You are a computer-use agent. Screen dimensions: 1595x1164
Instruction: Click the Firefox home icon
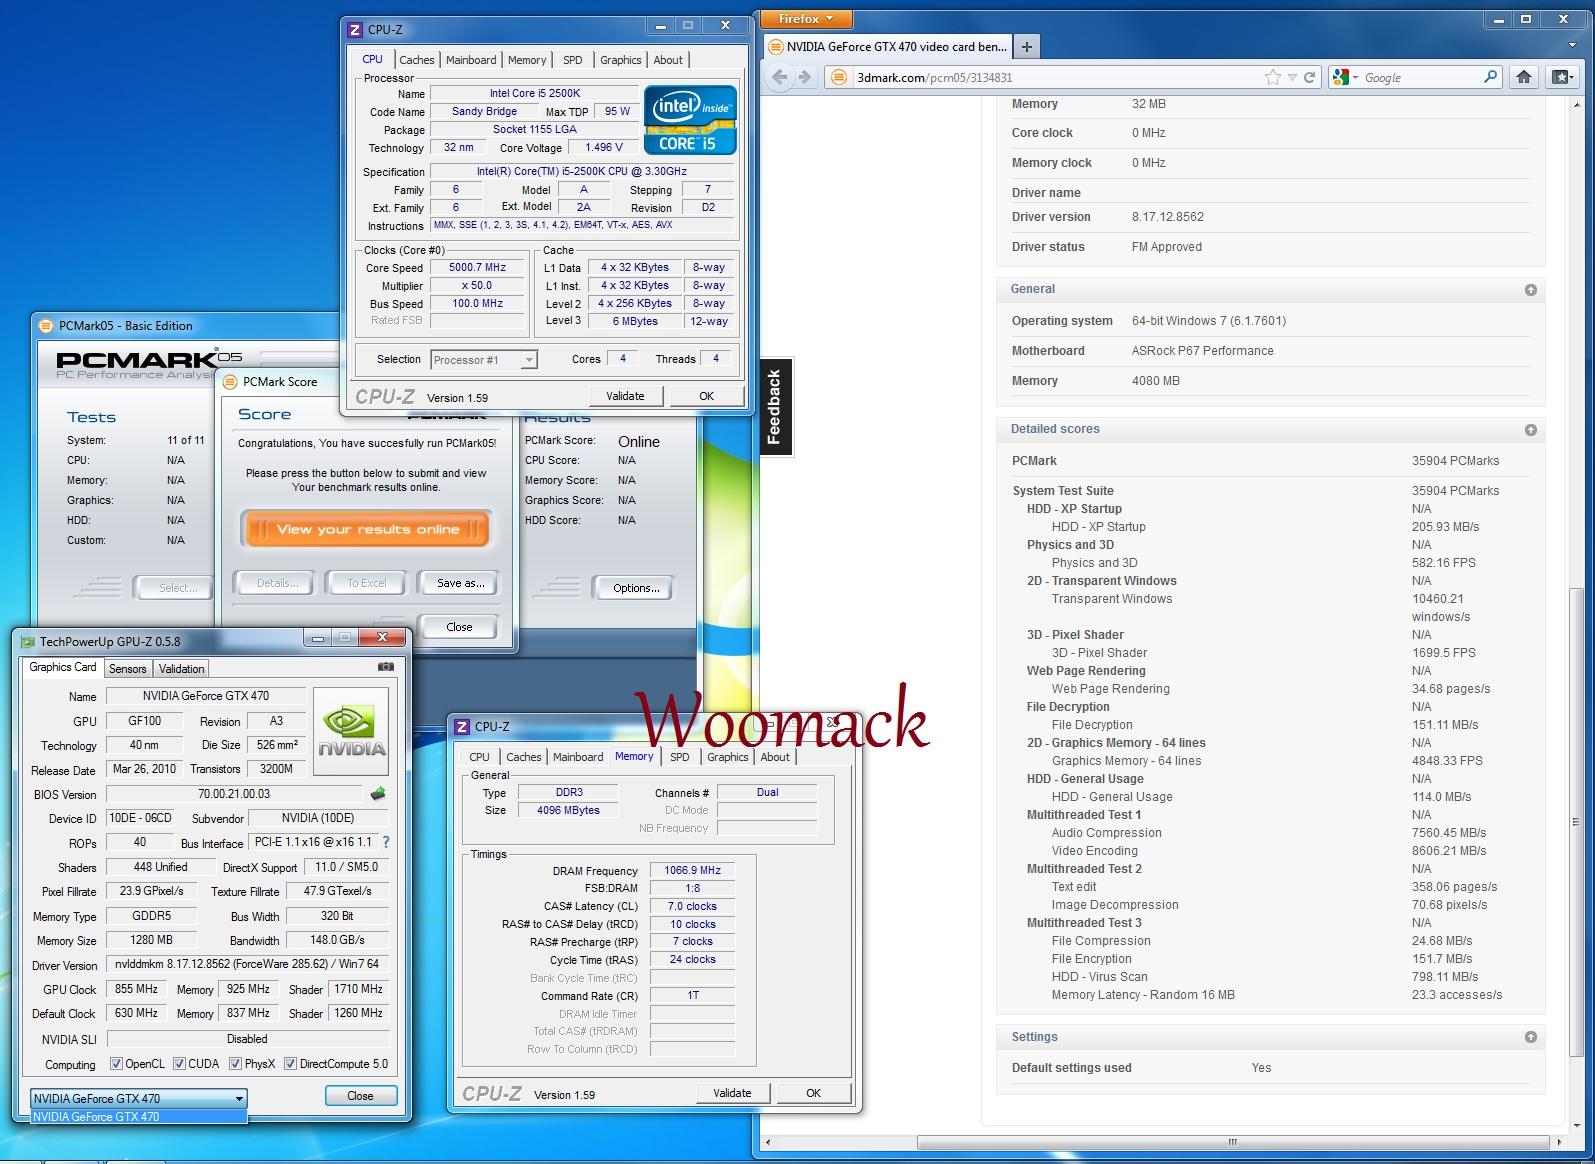tap(1523, 77)
